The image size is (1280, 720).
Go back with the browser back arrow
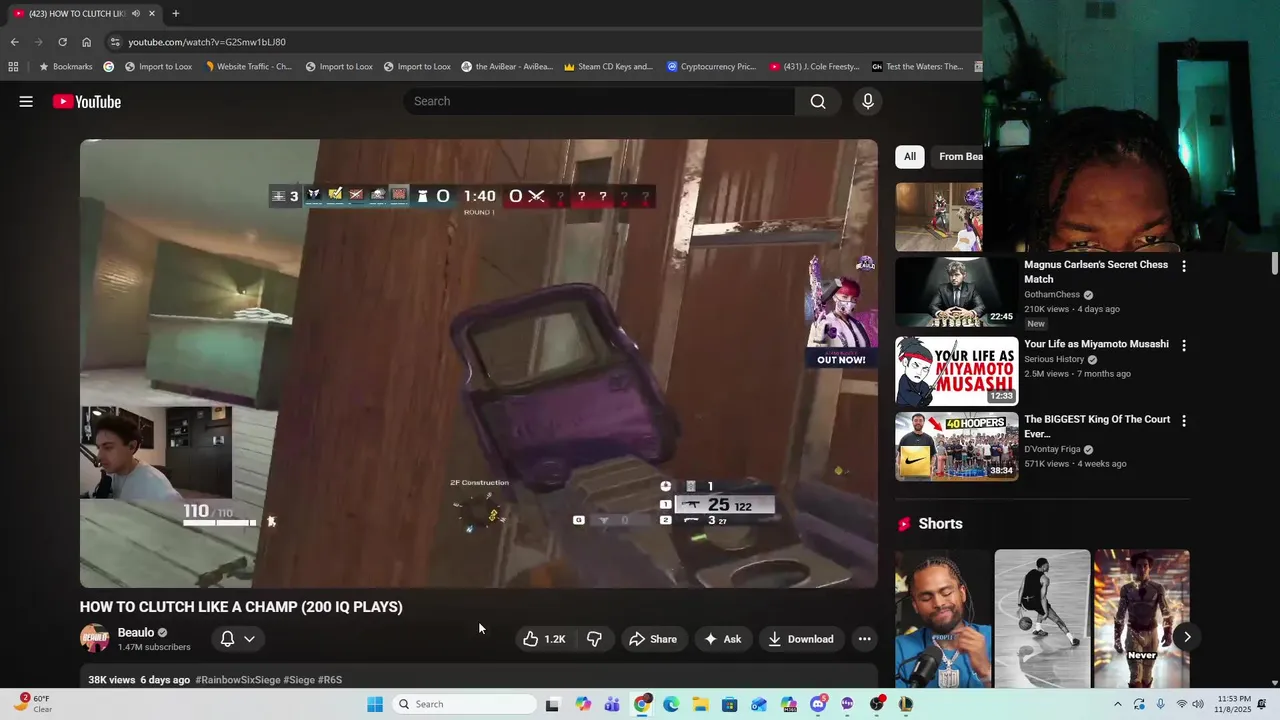tap(14, 42)
